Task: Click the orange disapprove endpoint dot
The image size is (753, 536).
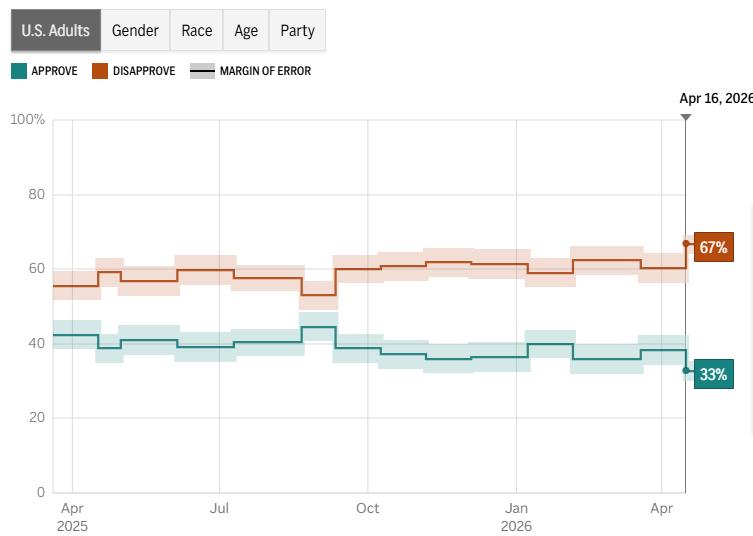Action: [x=686, y=243]
